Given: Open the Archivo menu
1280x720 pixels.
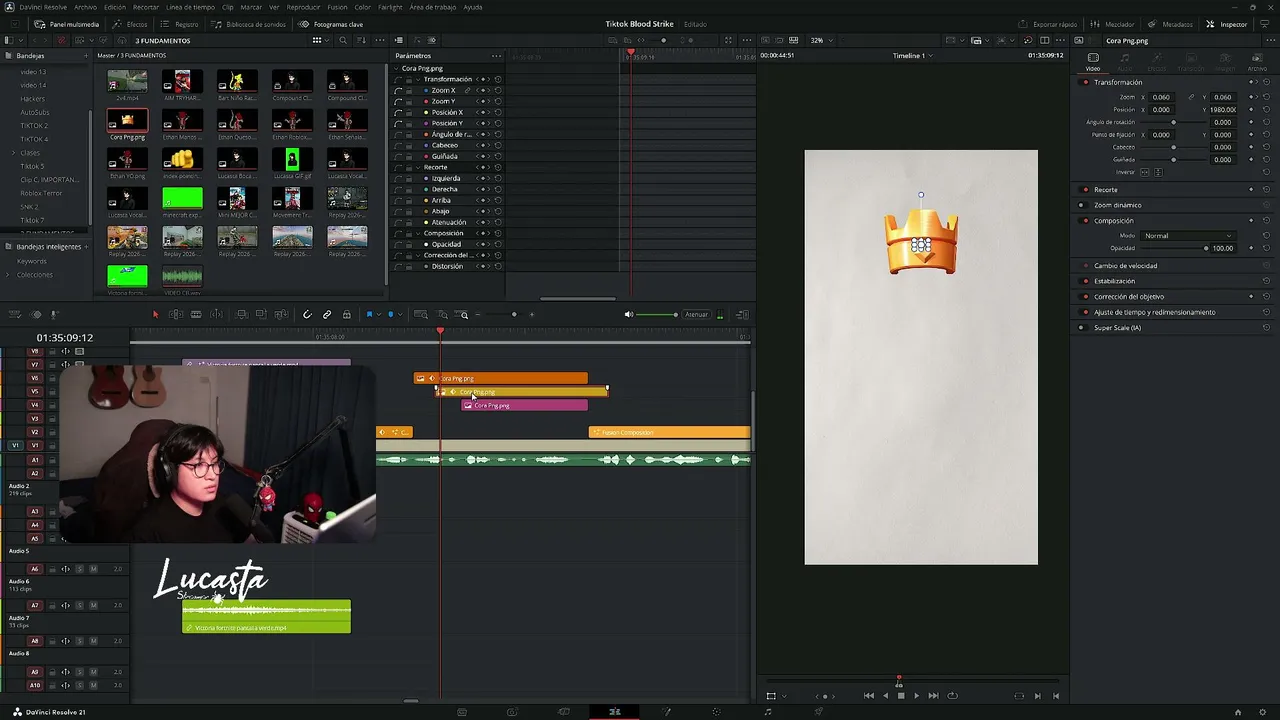Looking at the screenshot, I should (x=86, y=7).
